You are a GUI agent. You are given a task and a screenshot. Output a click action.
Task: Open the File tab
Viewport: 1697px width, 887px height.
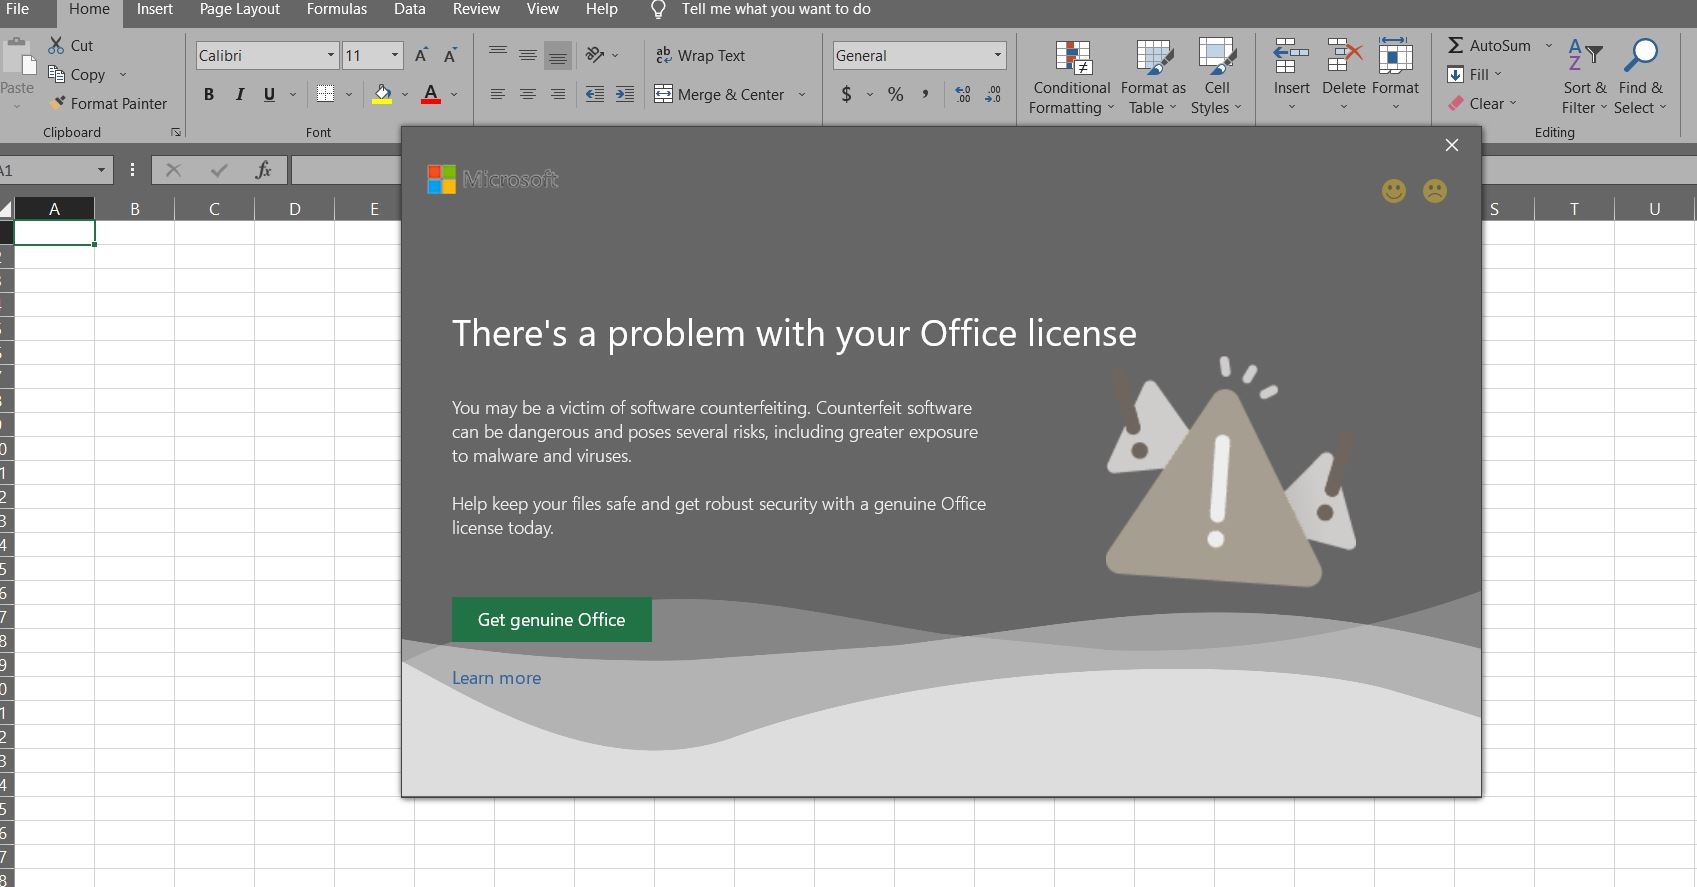[17, 9]
